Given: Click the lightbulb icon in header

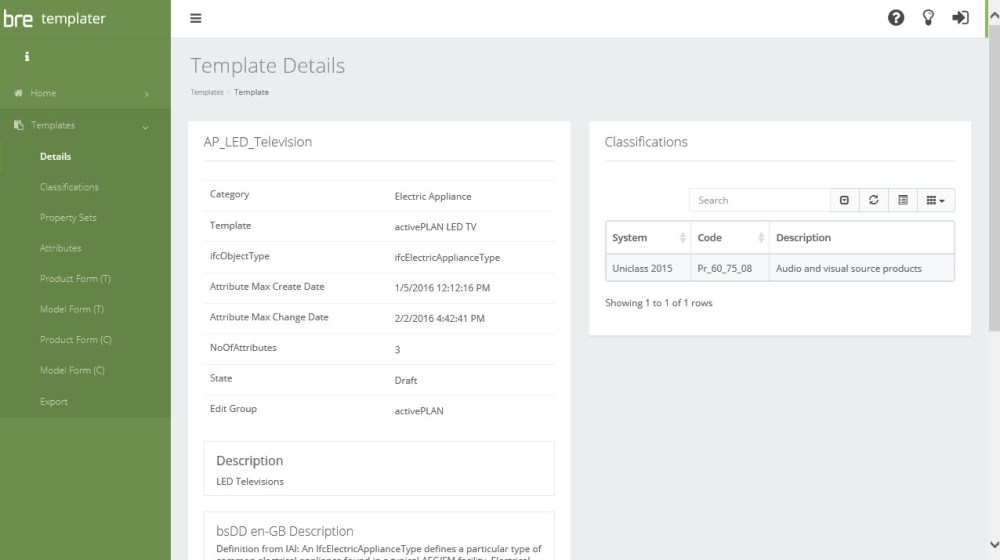Looking at the screenshot, I should pyautogui.click(x=928, y=18).
